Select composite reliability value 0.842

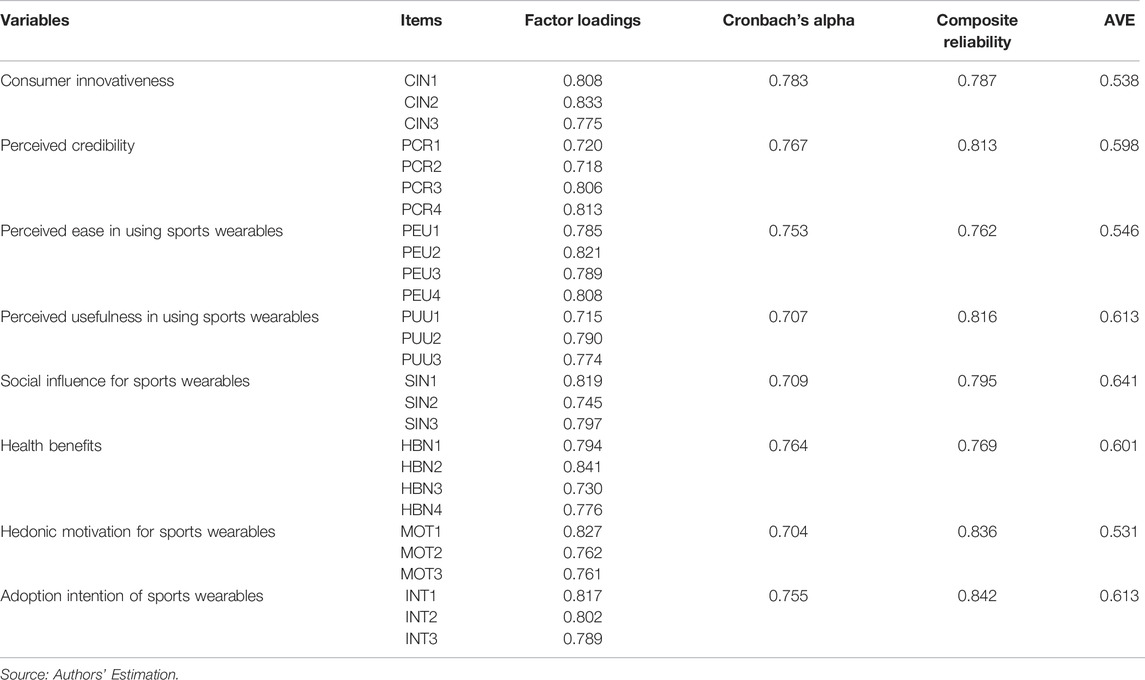976,596
